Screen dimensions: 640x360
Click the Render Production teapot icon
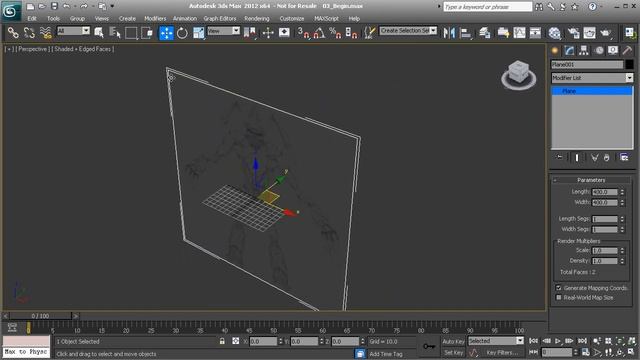[605, 32]
